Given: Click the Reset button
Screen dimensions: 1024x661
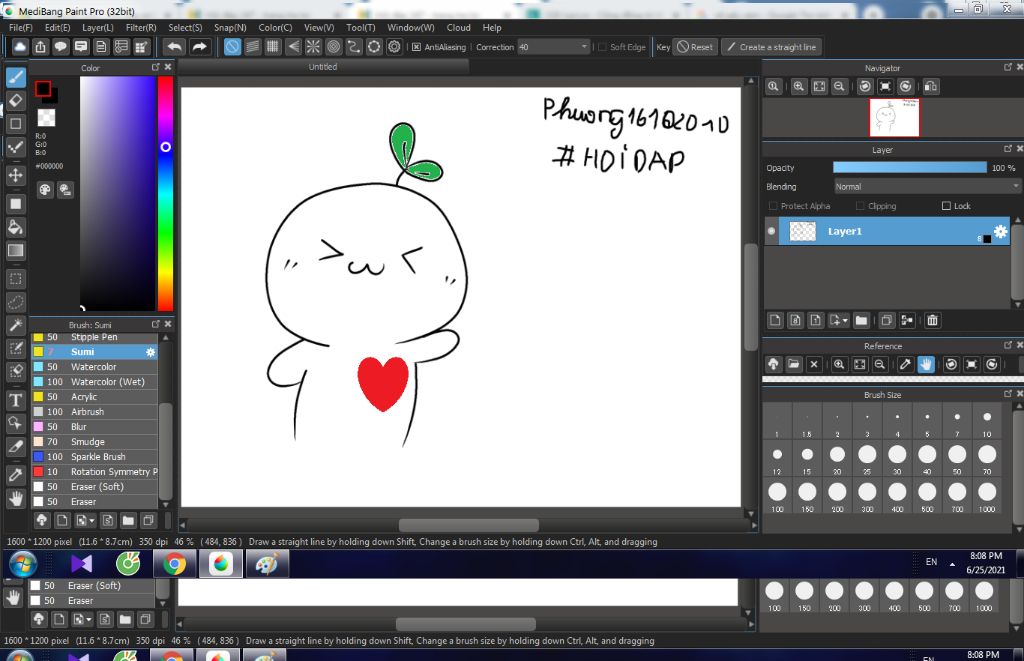Looking at the screenshot, I should point(696,47).
